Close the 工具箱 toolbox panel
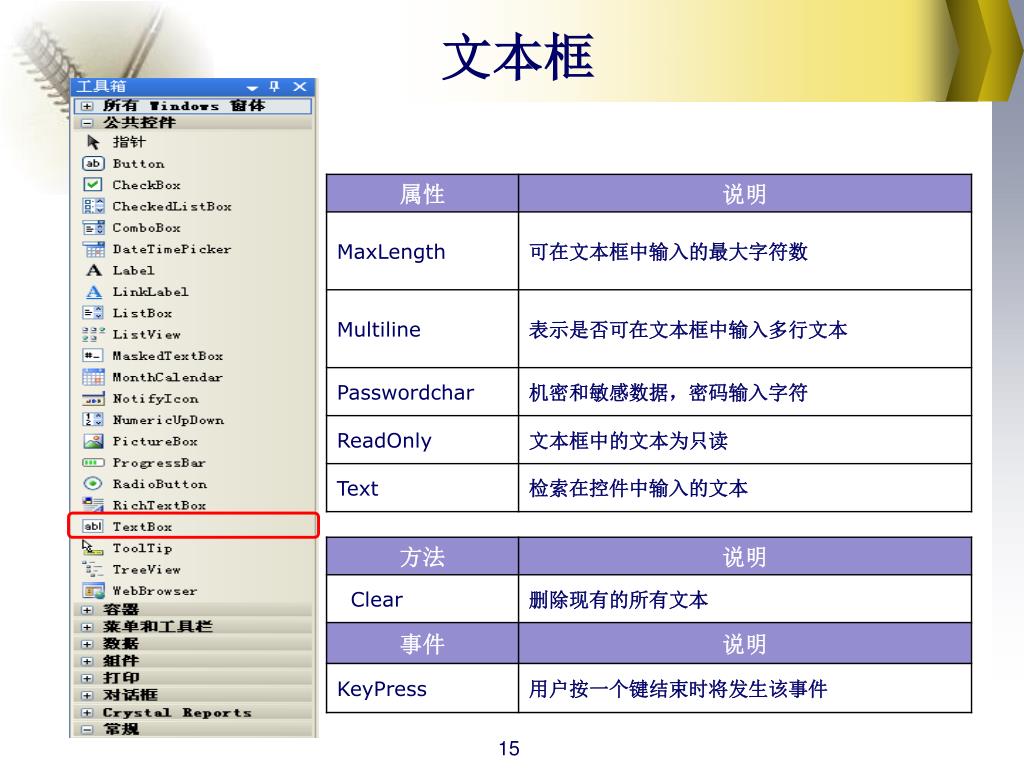The height and width of the screenshot is (768, 1024). [299, 86]
